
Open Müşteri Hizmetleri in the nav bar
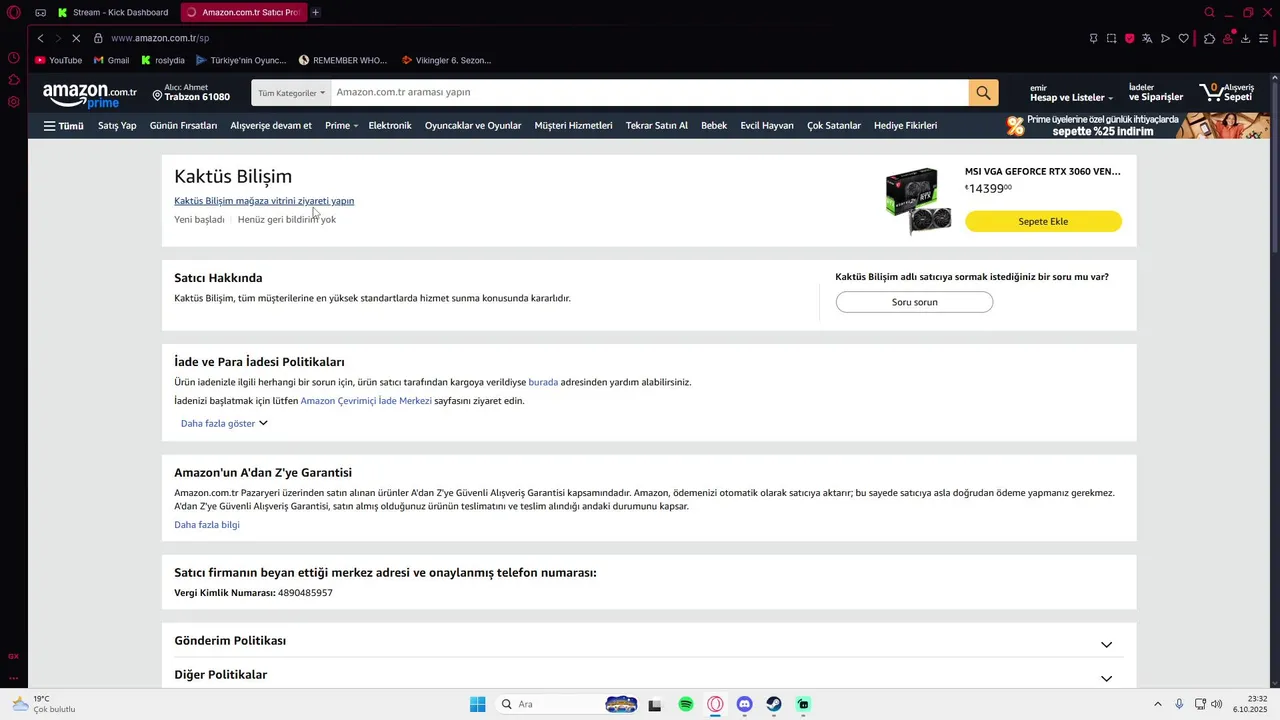click(x=573, y=126)
